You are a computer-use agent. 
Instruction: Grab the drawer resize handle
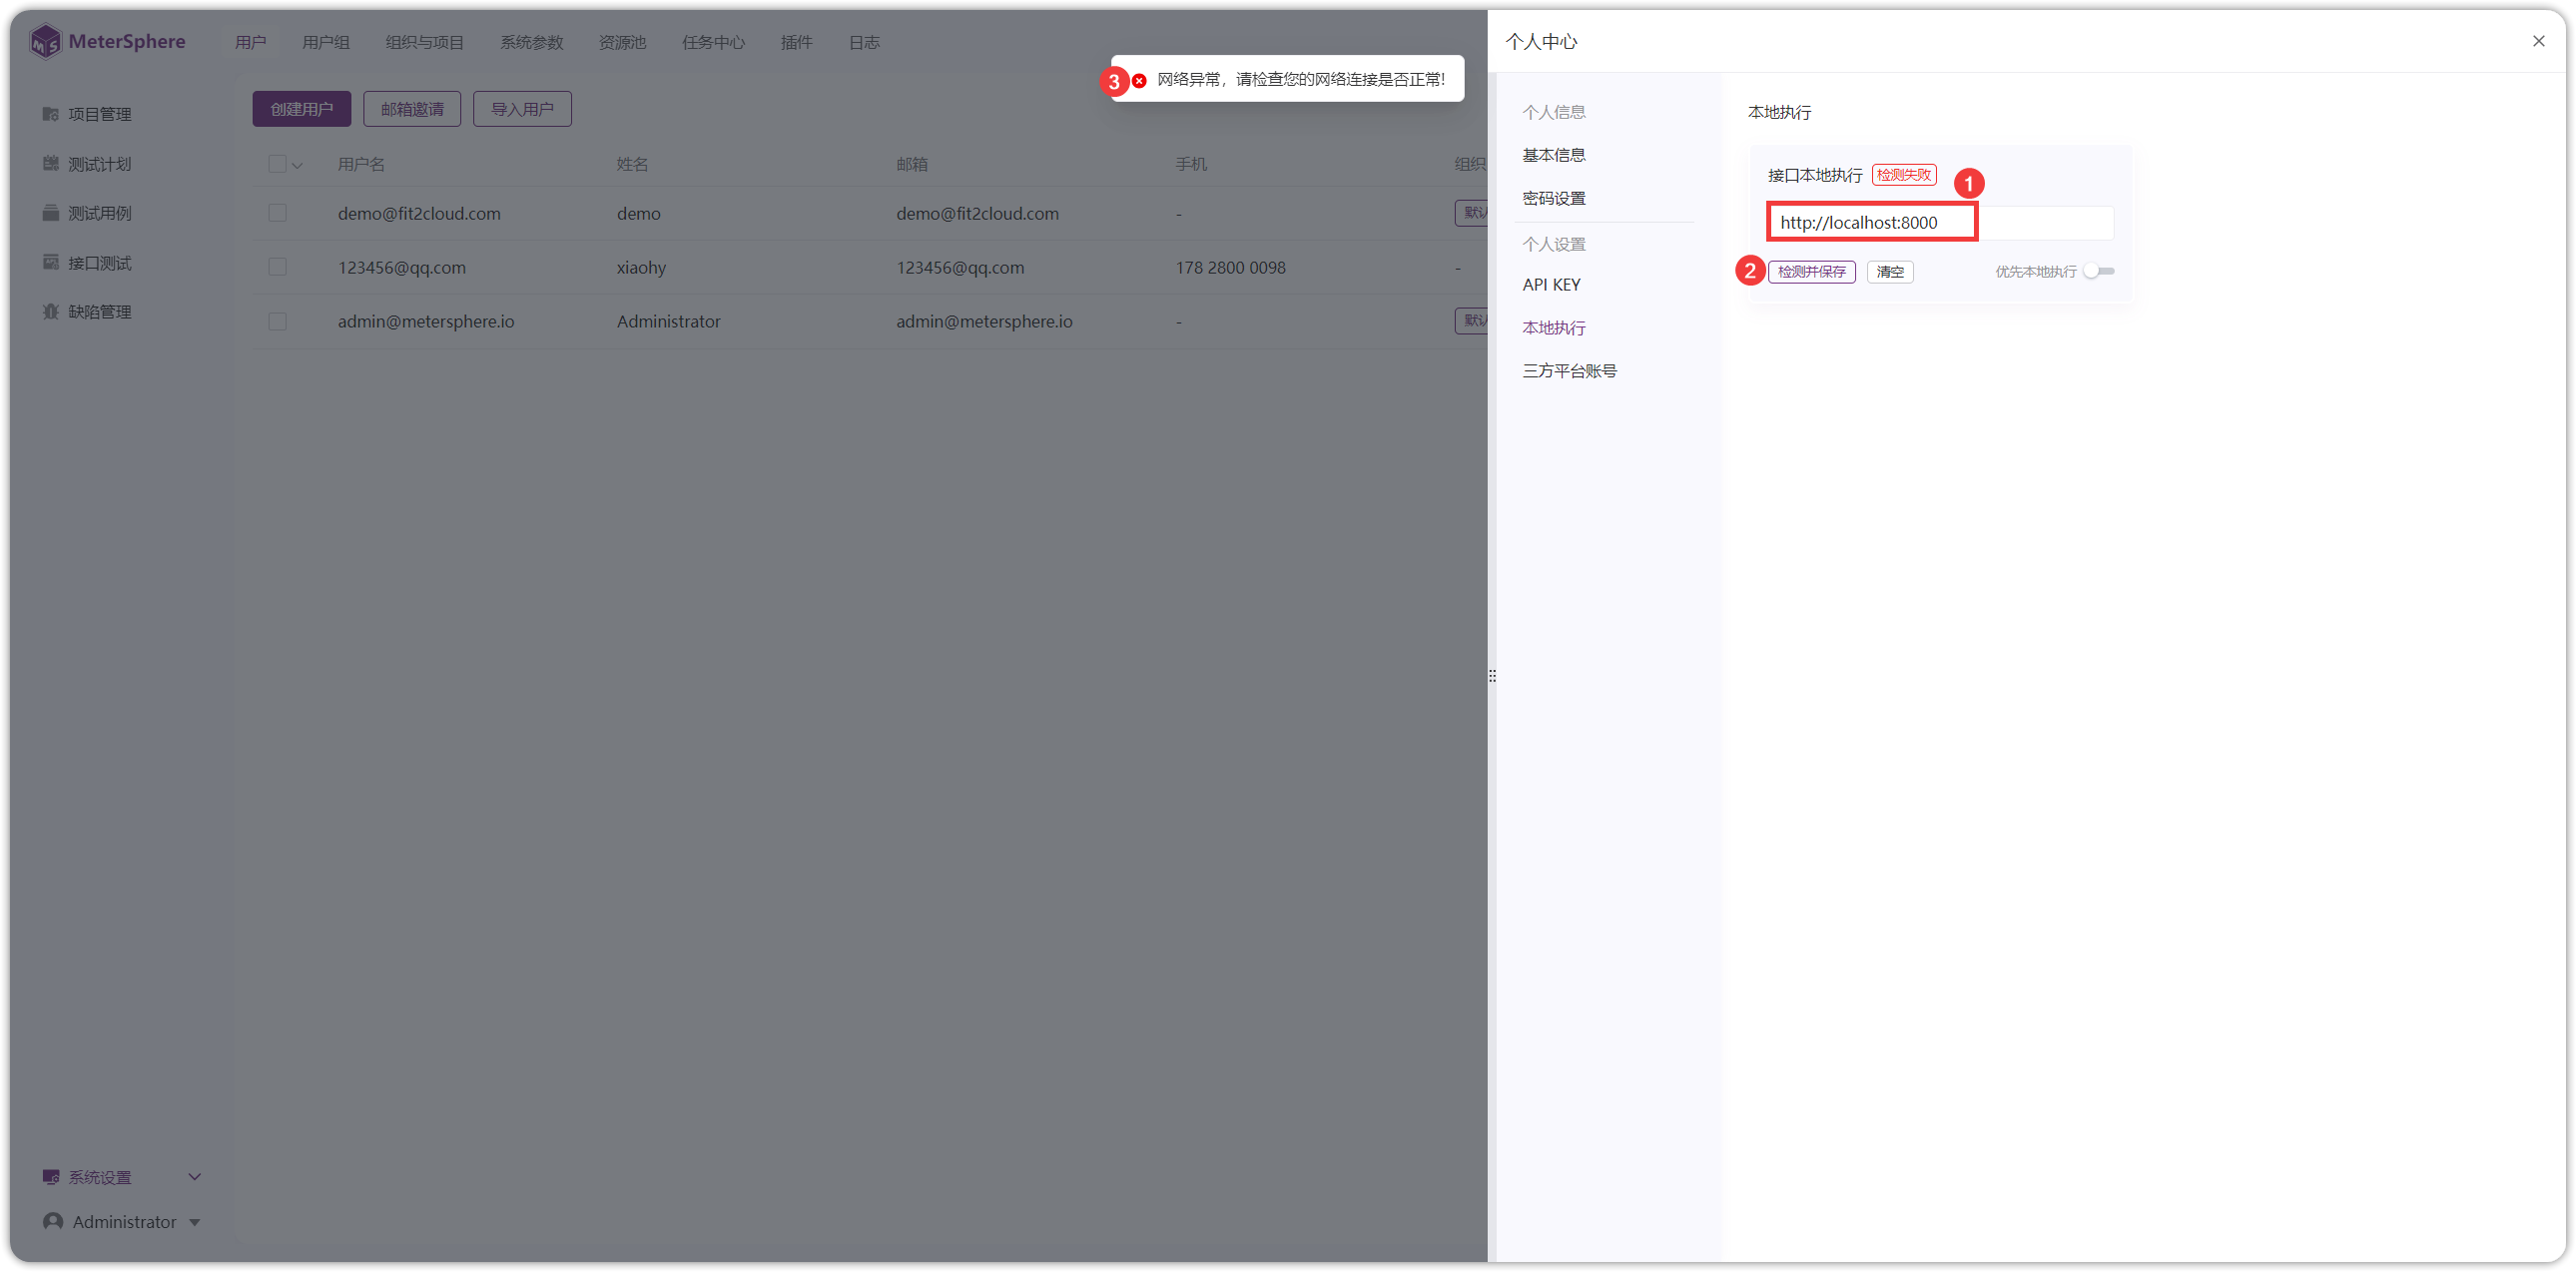[x=1492, y=676]
